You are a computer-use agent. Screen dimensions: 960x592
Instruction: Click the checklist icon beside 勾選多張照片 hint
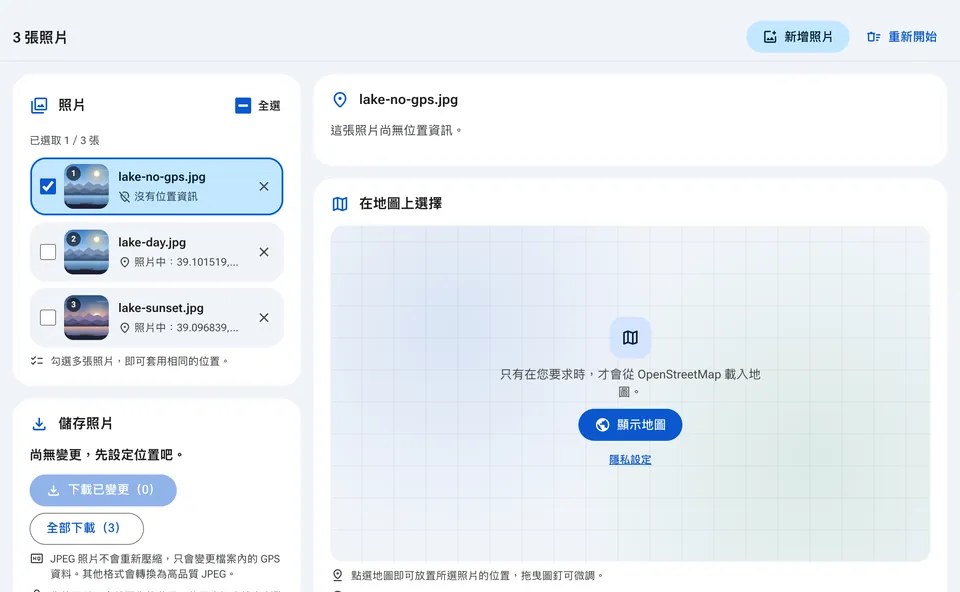[x=37, y=361]
